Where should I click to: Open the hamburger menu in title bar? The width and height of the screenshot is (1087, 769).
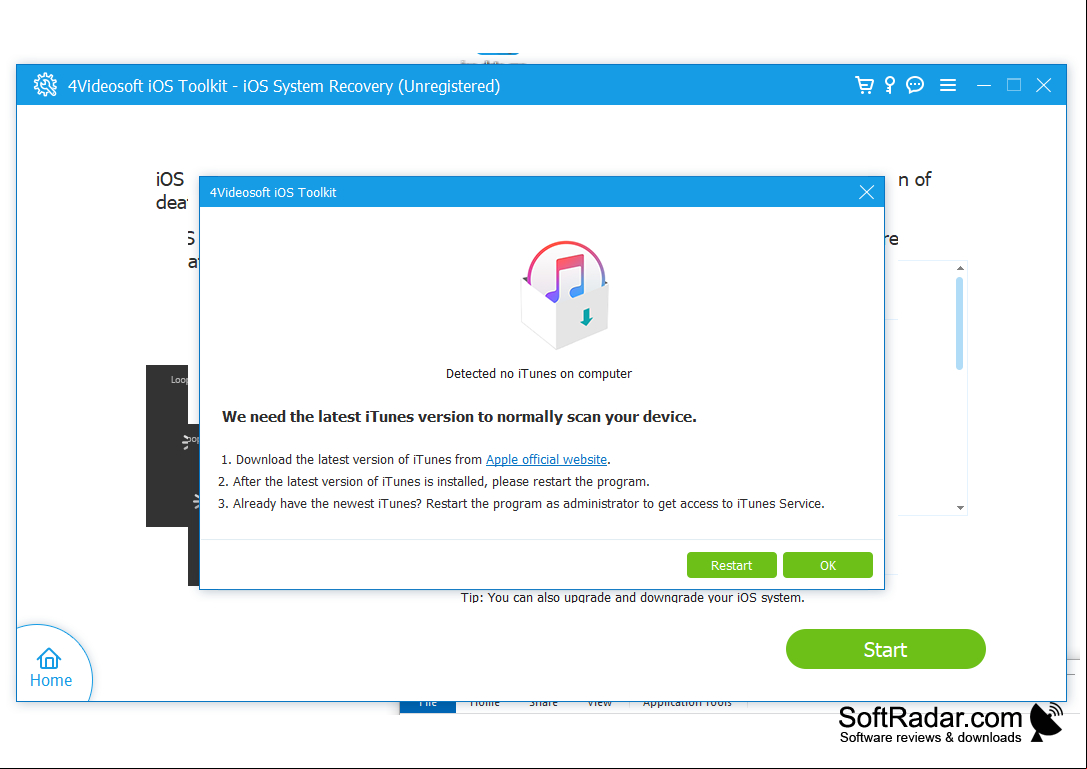948,85
